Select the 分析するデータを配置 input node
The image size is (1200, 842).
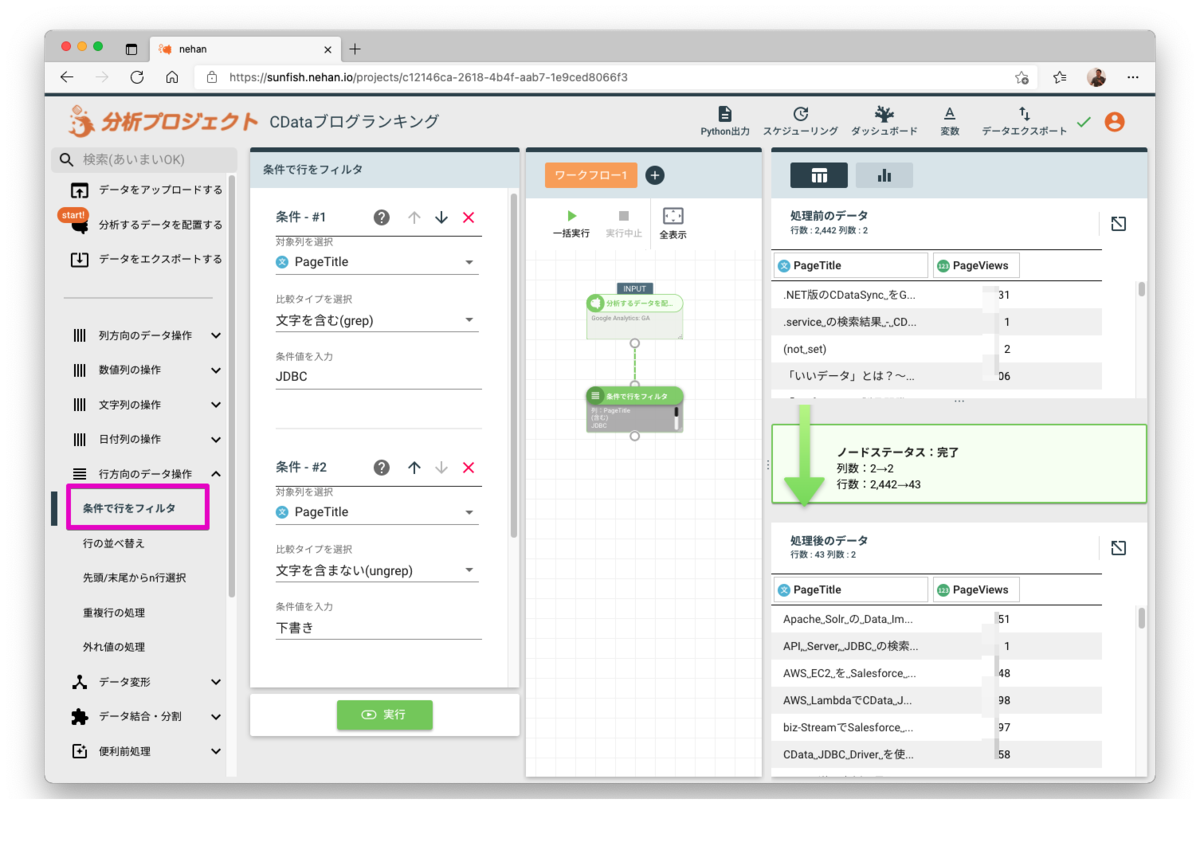click(634, 316)
